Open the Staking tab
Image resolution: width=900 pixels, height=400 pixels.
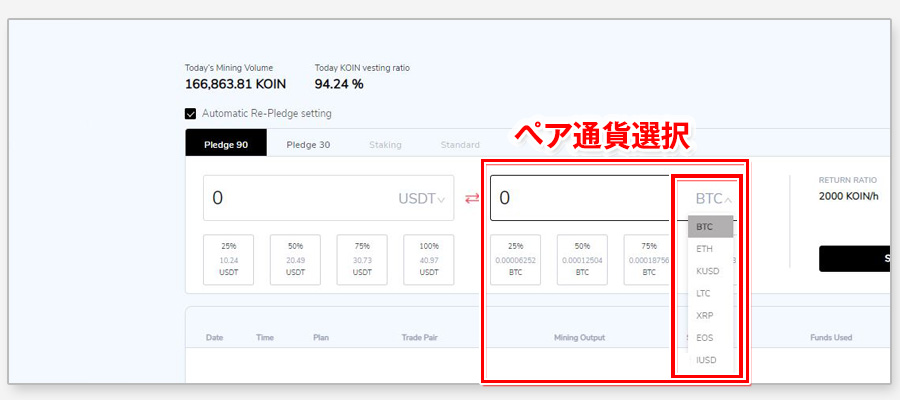[x=385, y=145]
